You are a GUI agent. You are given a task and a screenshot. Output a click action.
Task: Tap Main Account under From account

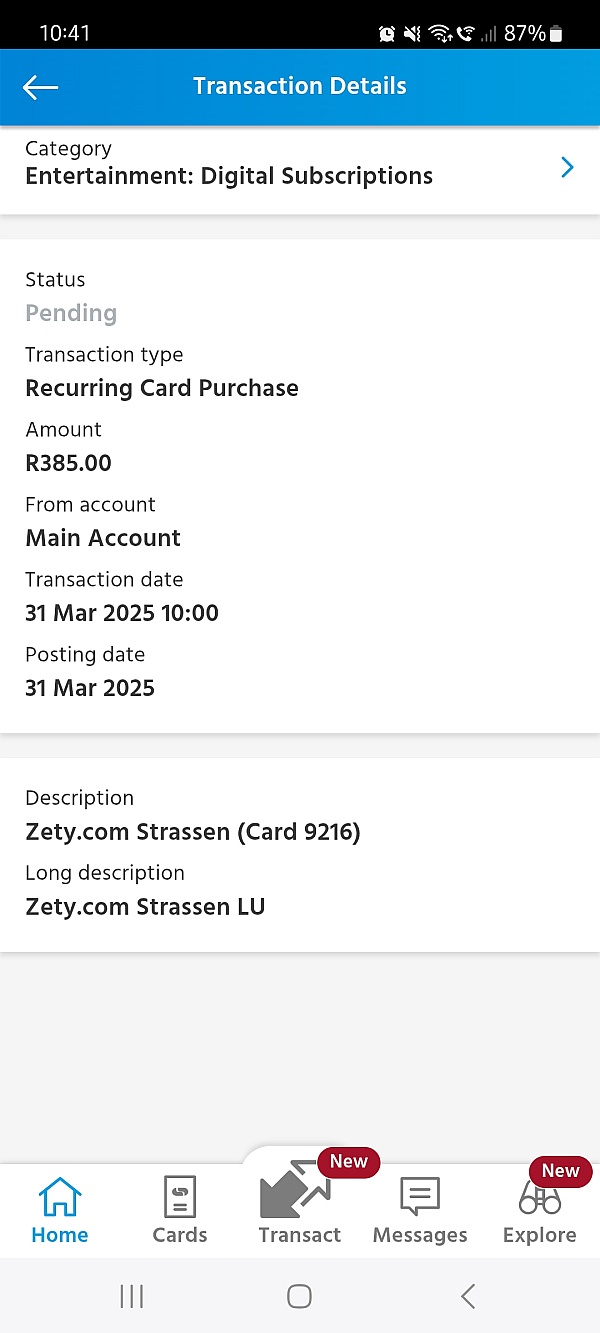click(103, 538)
